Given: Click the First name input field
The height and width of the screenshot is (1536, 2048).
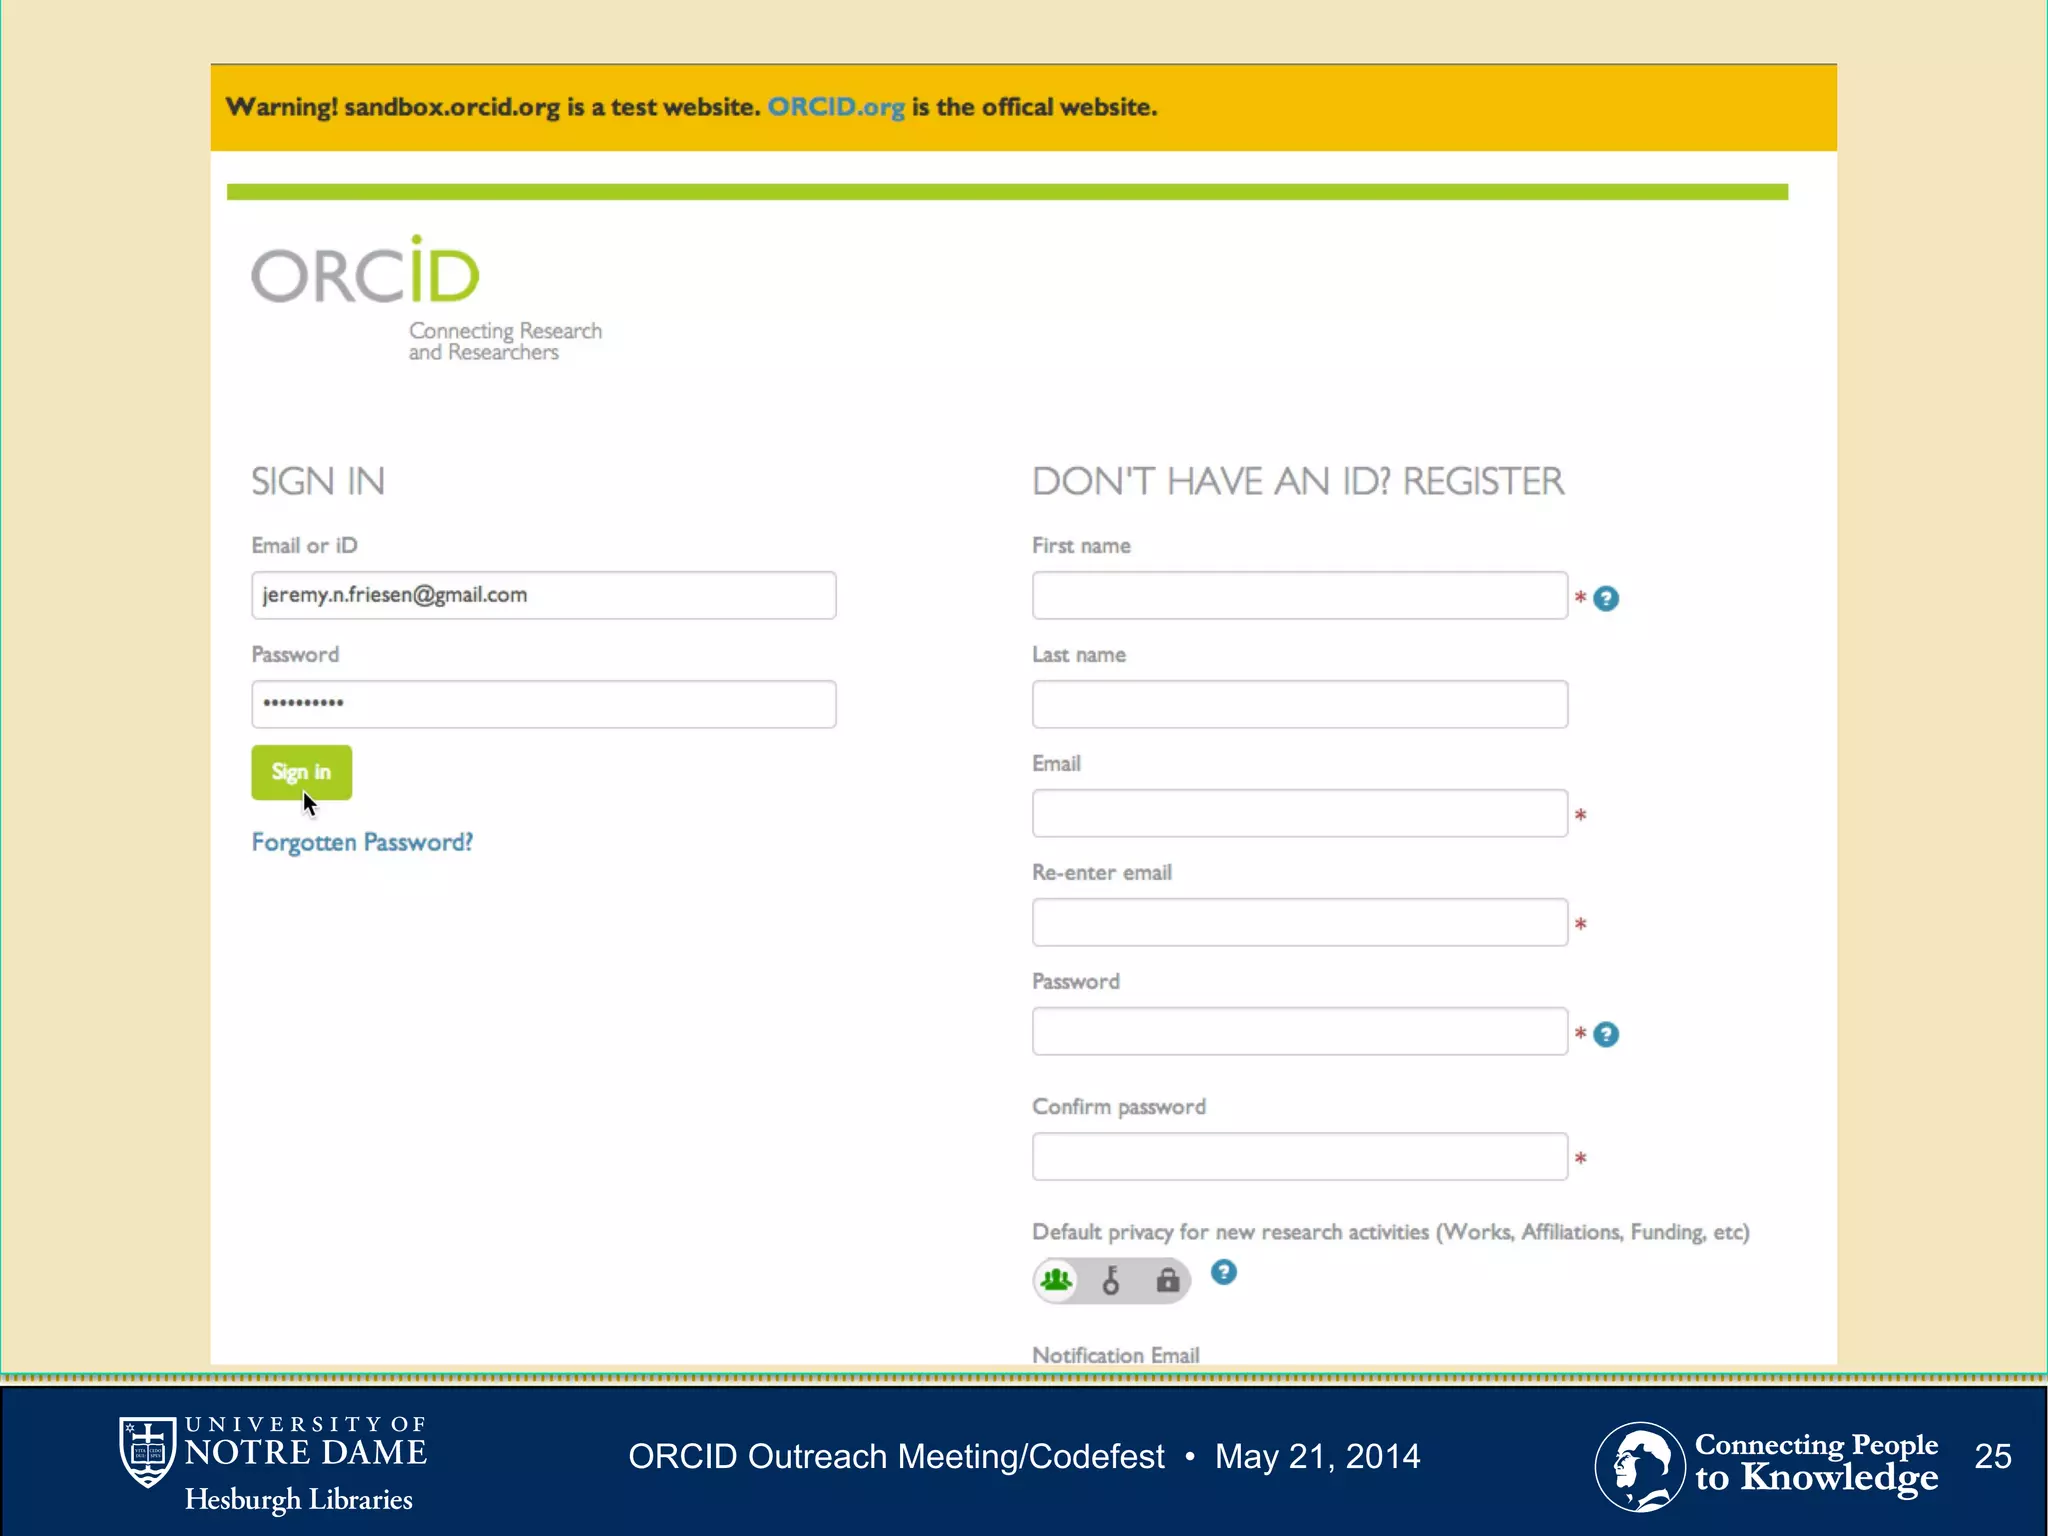Looking at the screenshot, I should [x=1300, y=595].
